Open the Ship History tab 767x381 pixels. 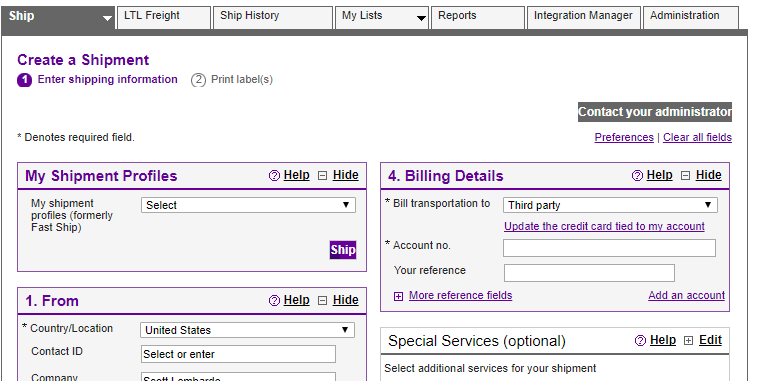(273, 17)
